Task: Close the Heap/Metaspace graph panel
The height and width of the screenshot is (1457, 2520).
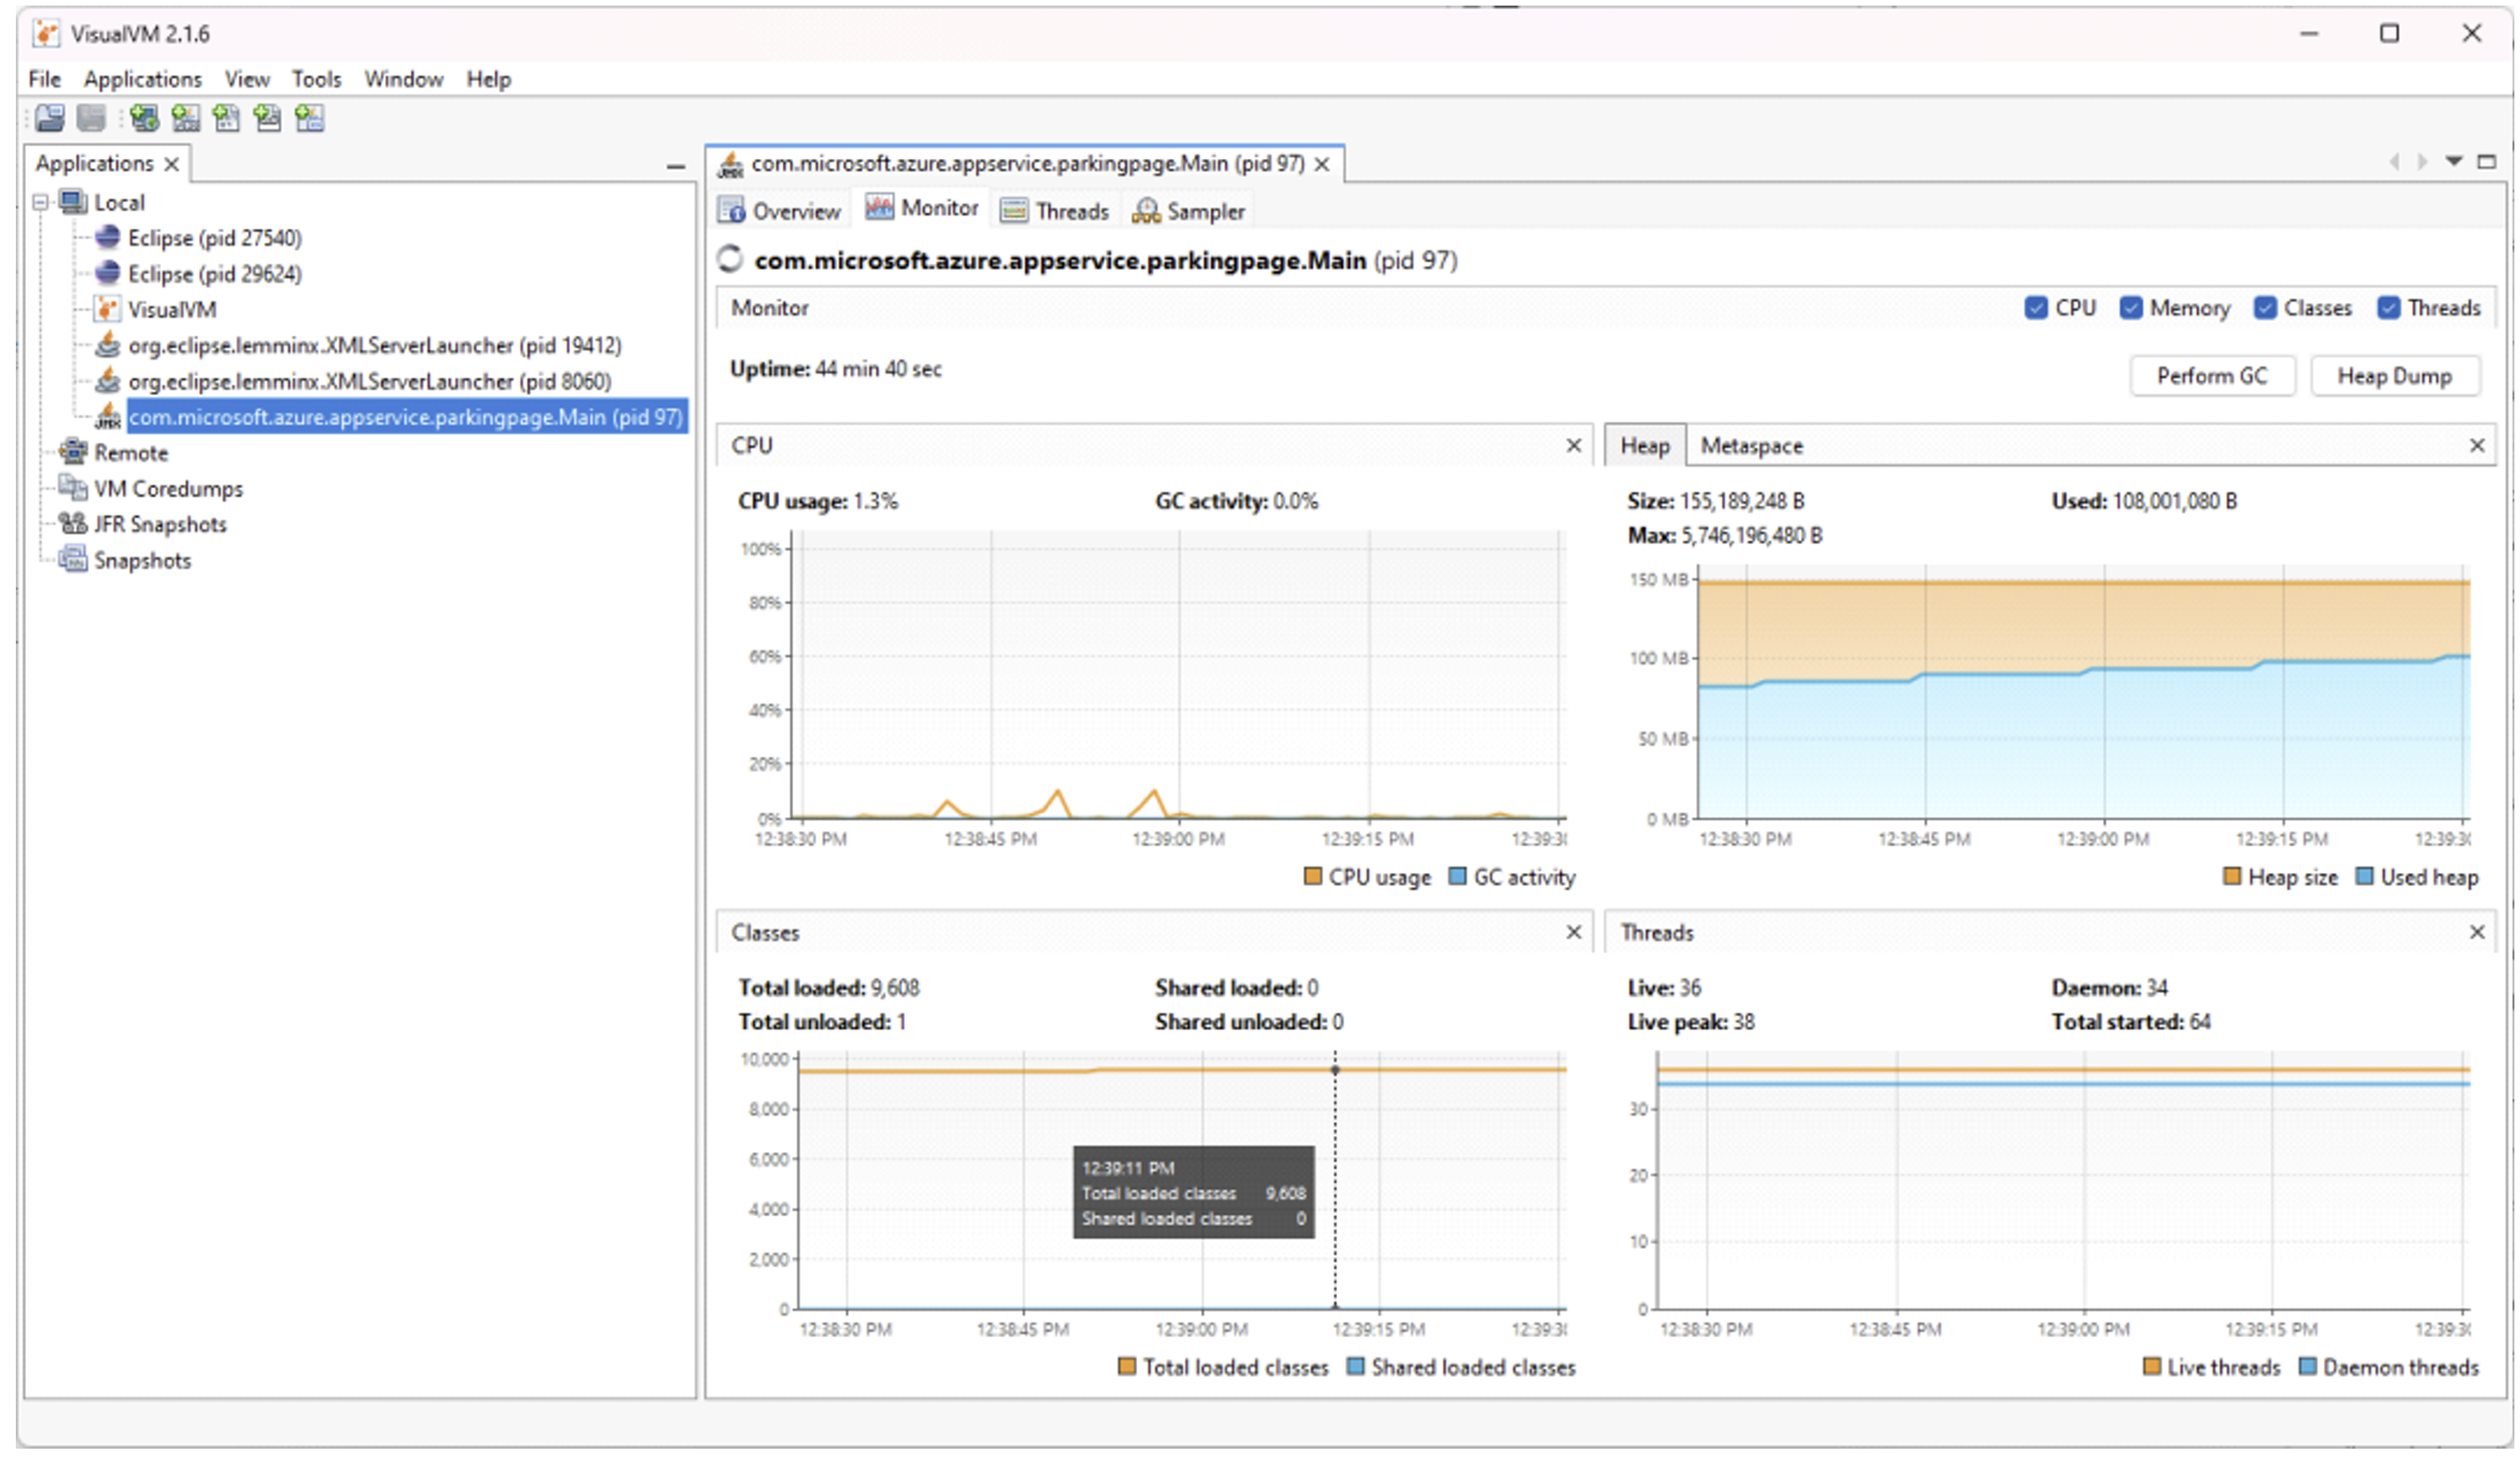Action: 2477,445
